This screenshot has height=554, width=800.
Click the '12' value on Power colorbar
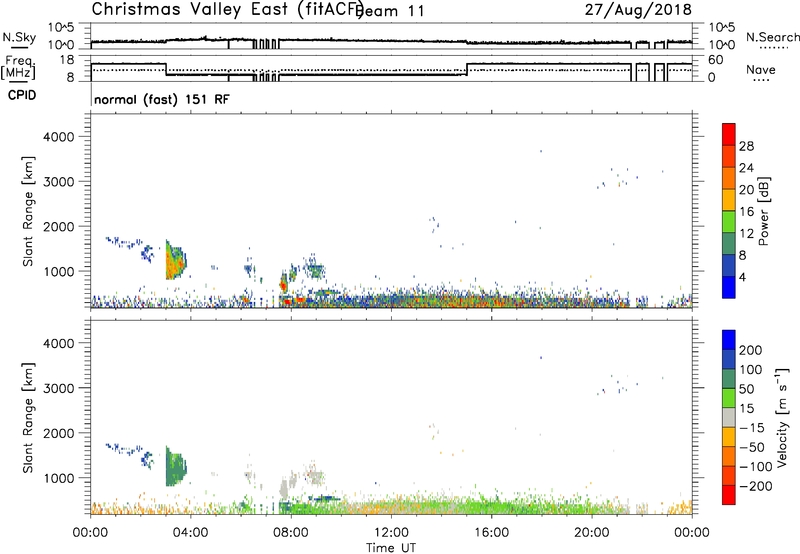[746, 234]
